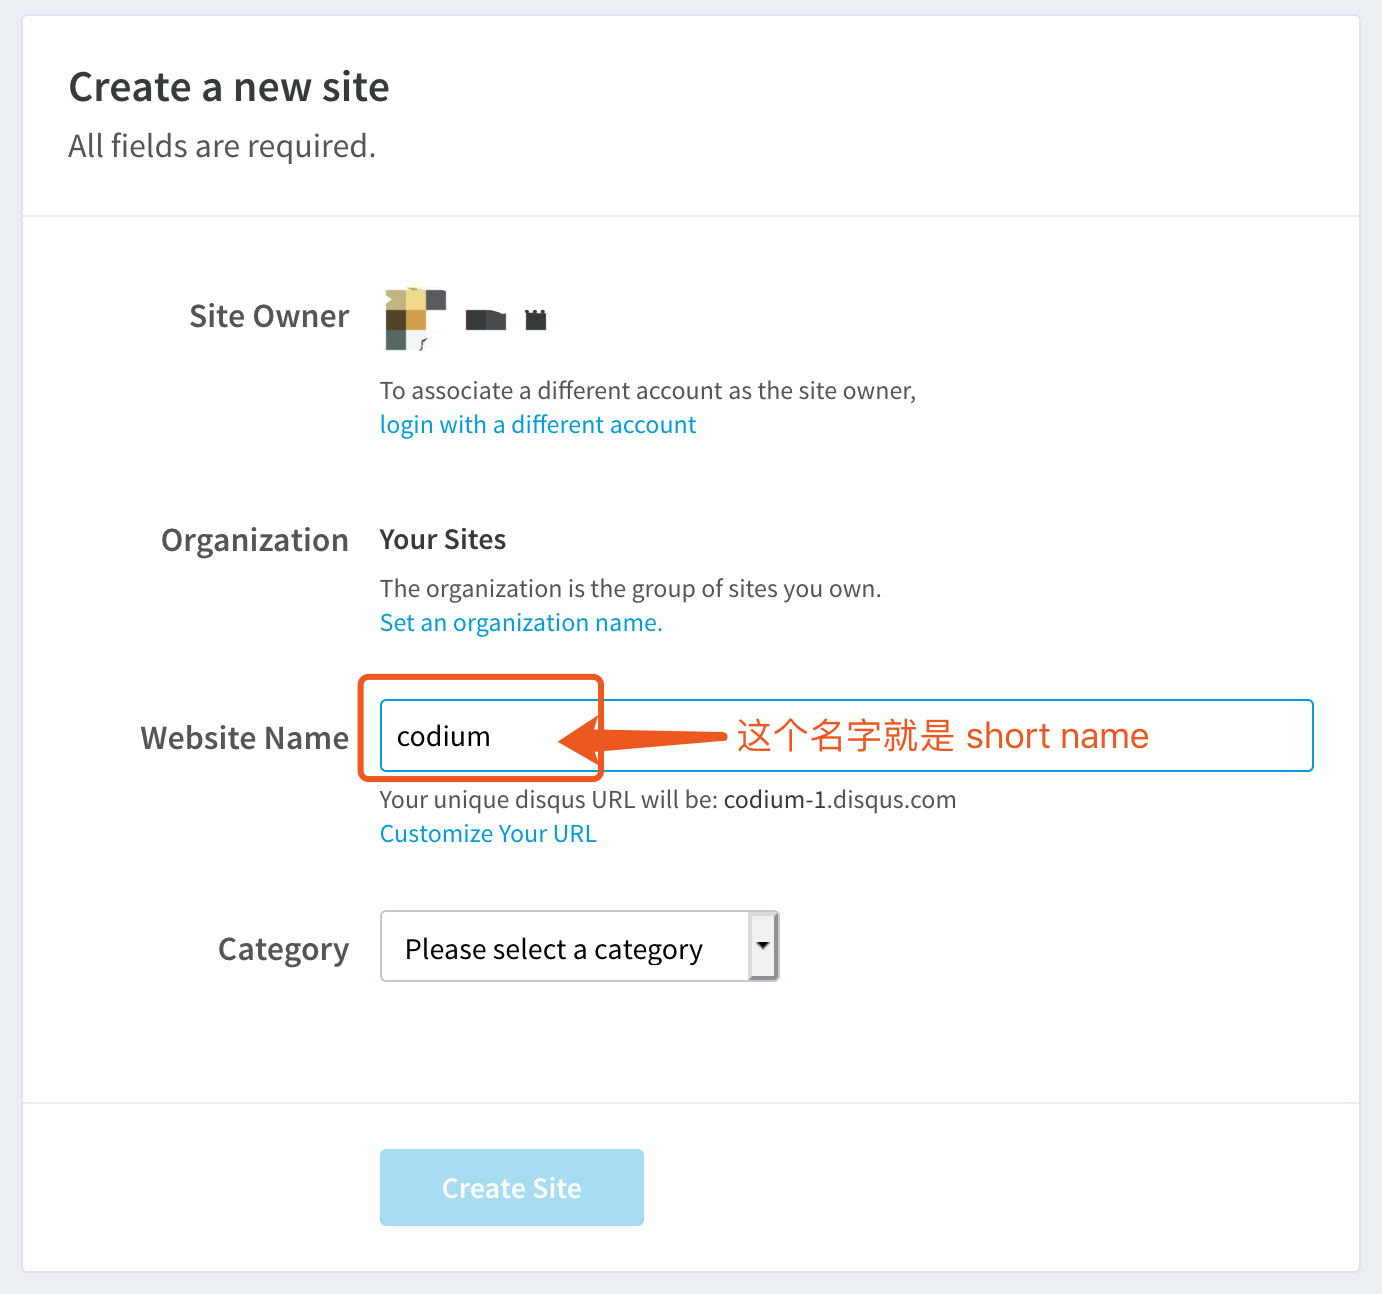Click the 'Website Name' field label
Screen dimensions: 1382x1294
(245, 739)
